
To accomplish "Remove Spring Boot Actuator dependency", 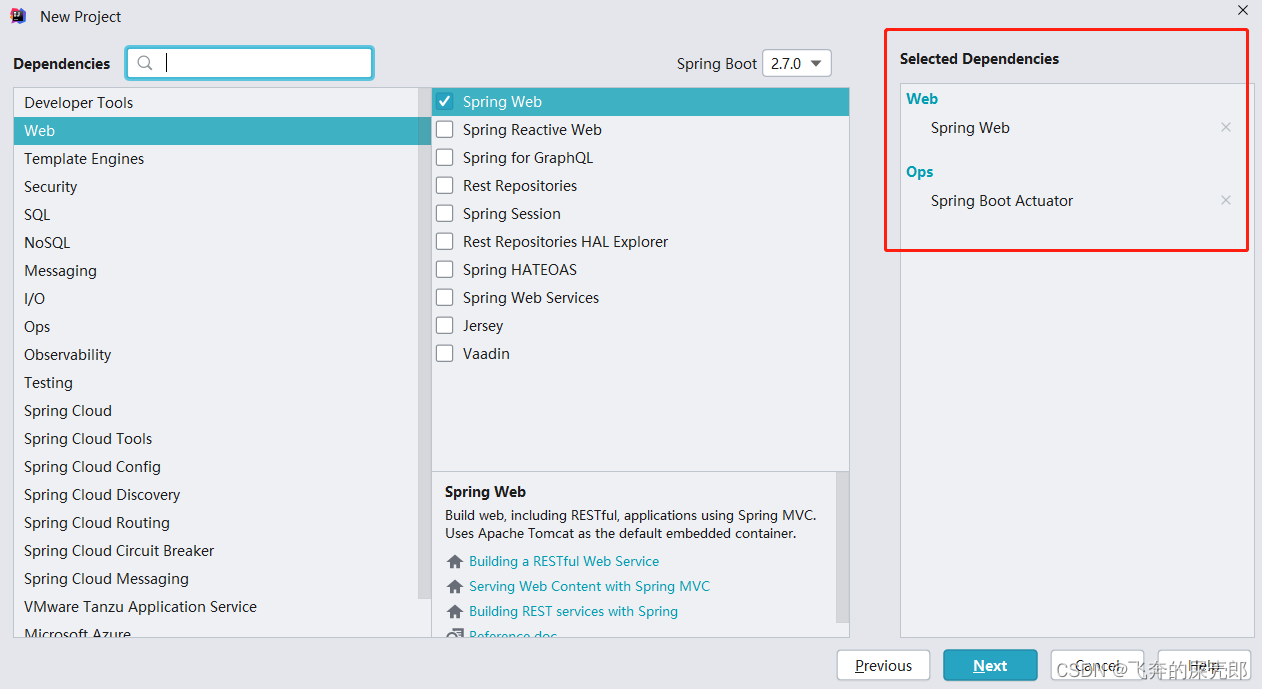I will (x=1226, y=200).
